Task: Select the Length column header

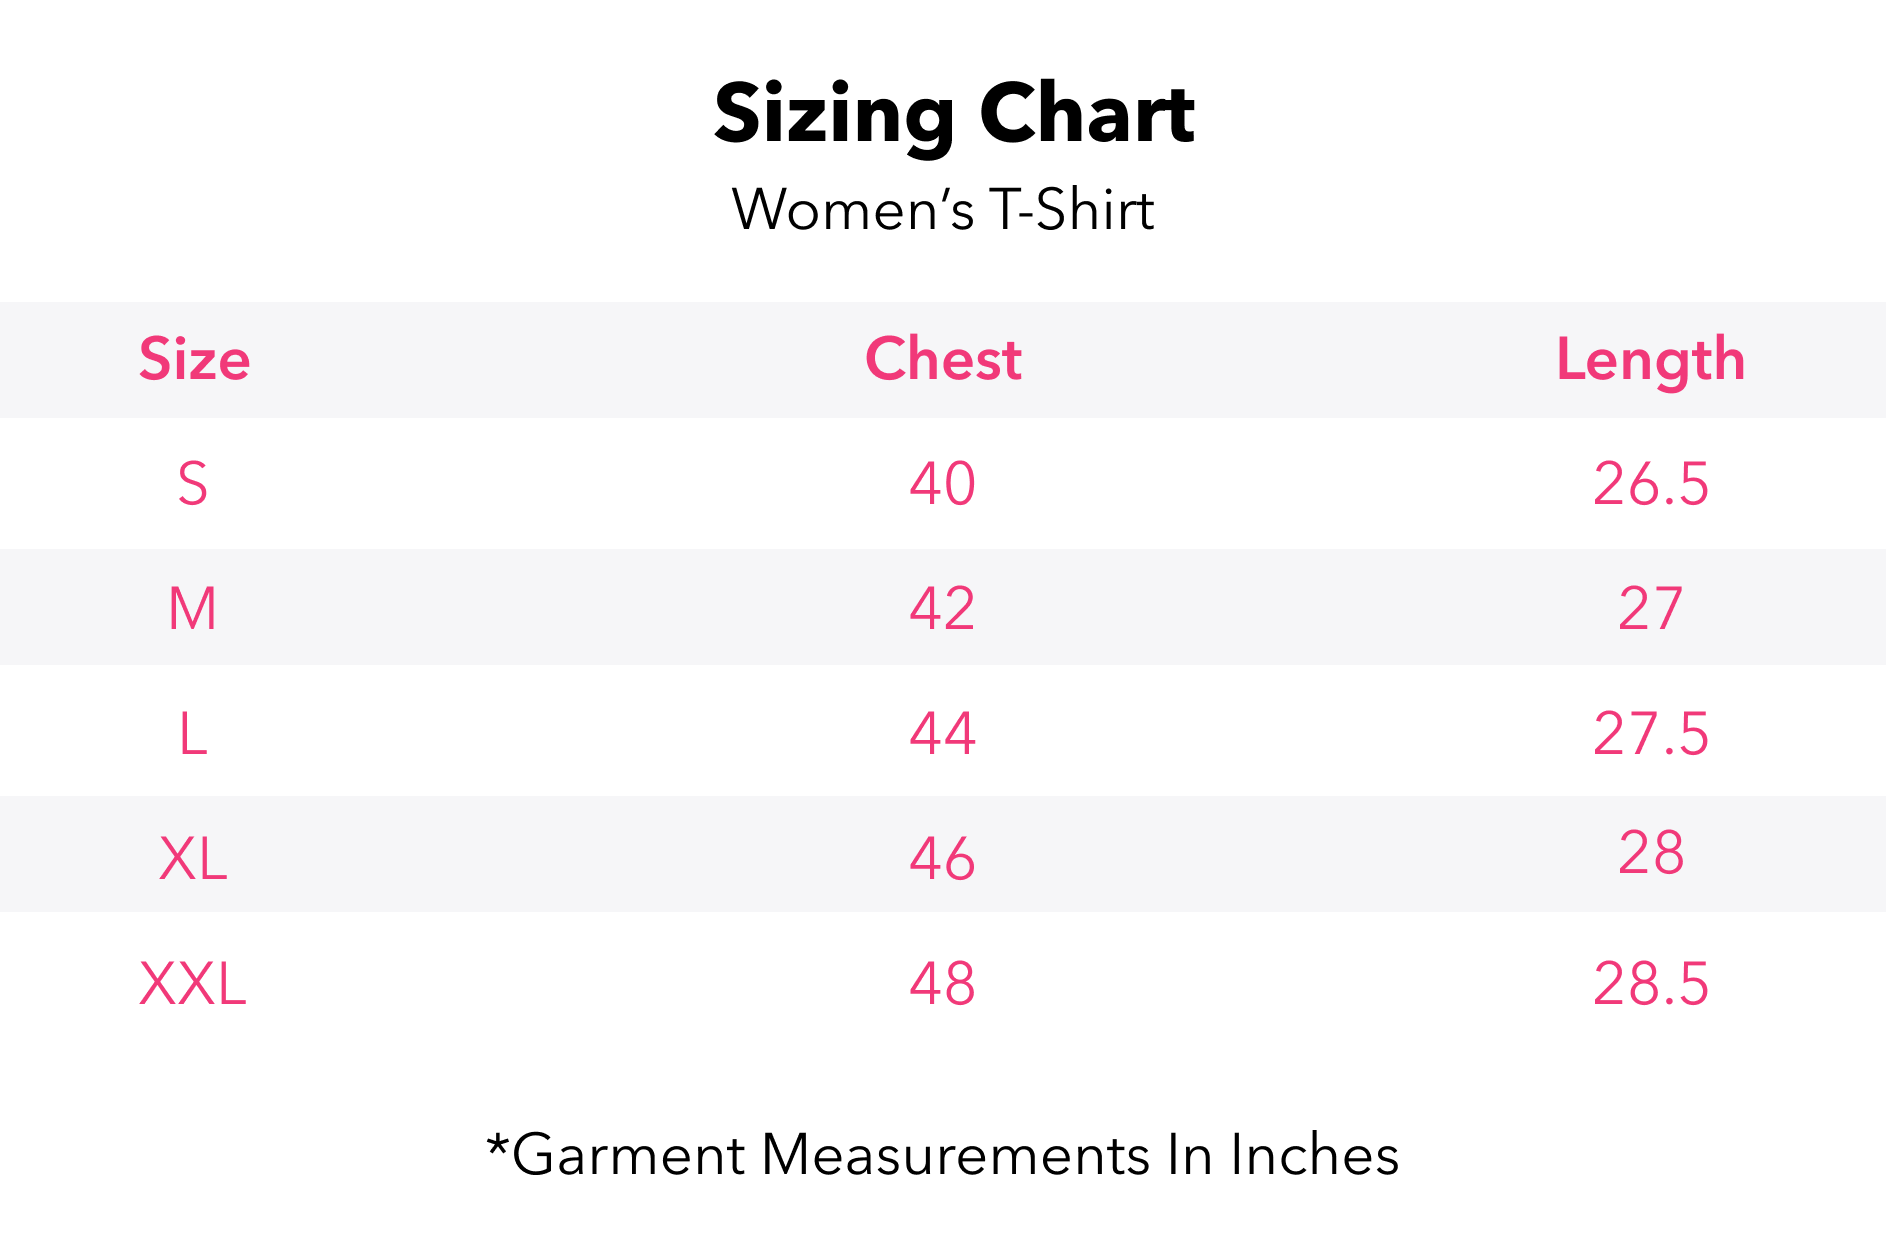Action: [1650, 360]
